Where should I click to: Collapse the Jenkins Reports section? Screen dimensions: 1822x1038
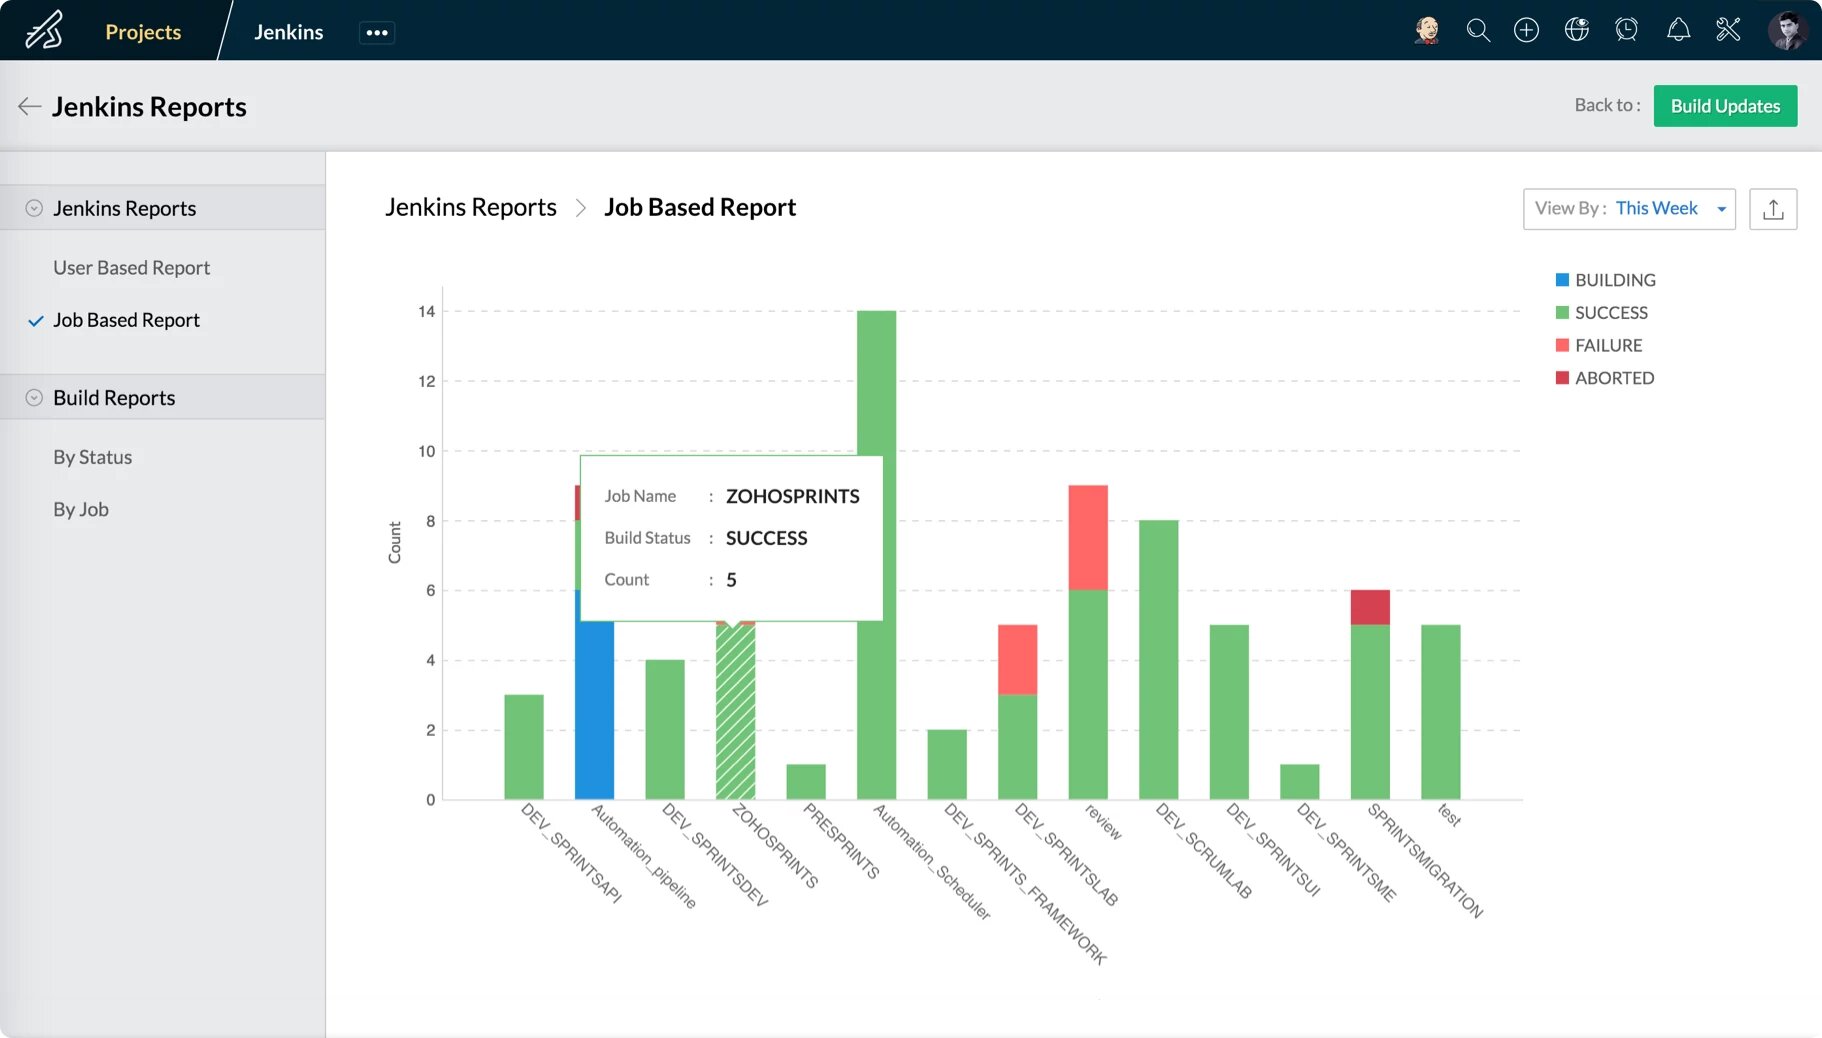(x=34, y=207)
